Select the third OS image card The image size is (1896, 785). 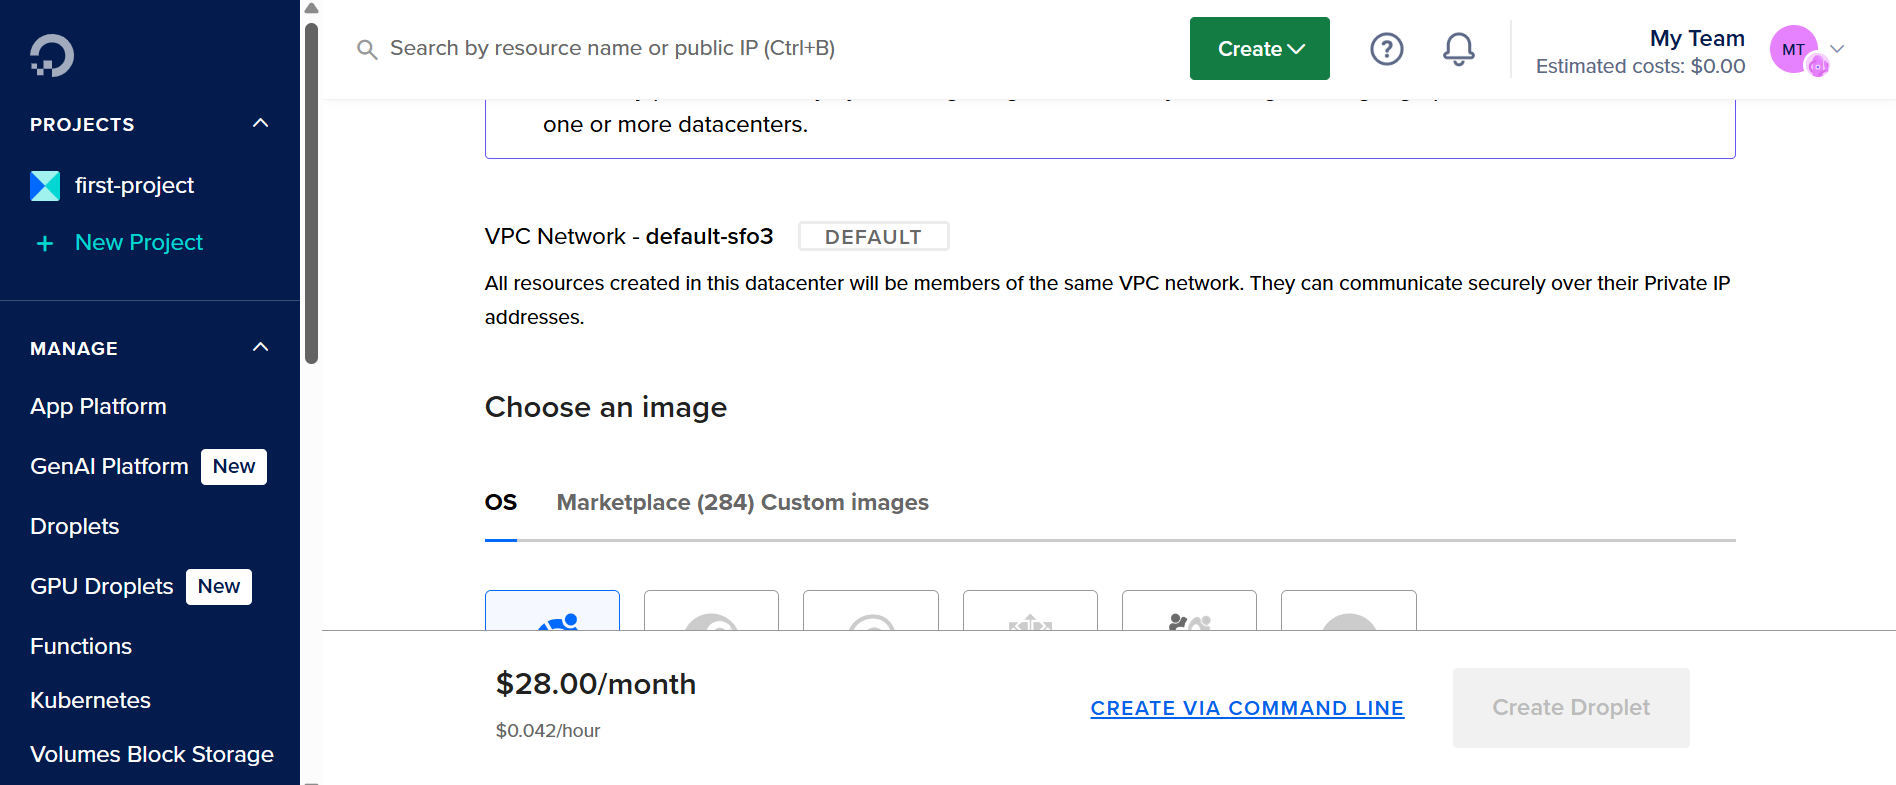[x=871, y=610]
